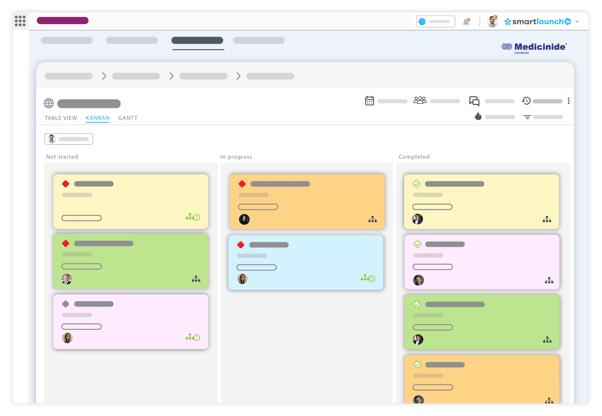Screen dimensions: 602x416
Task: Click assignee avatar on green Not started card
Action: (67, 279)
